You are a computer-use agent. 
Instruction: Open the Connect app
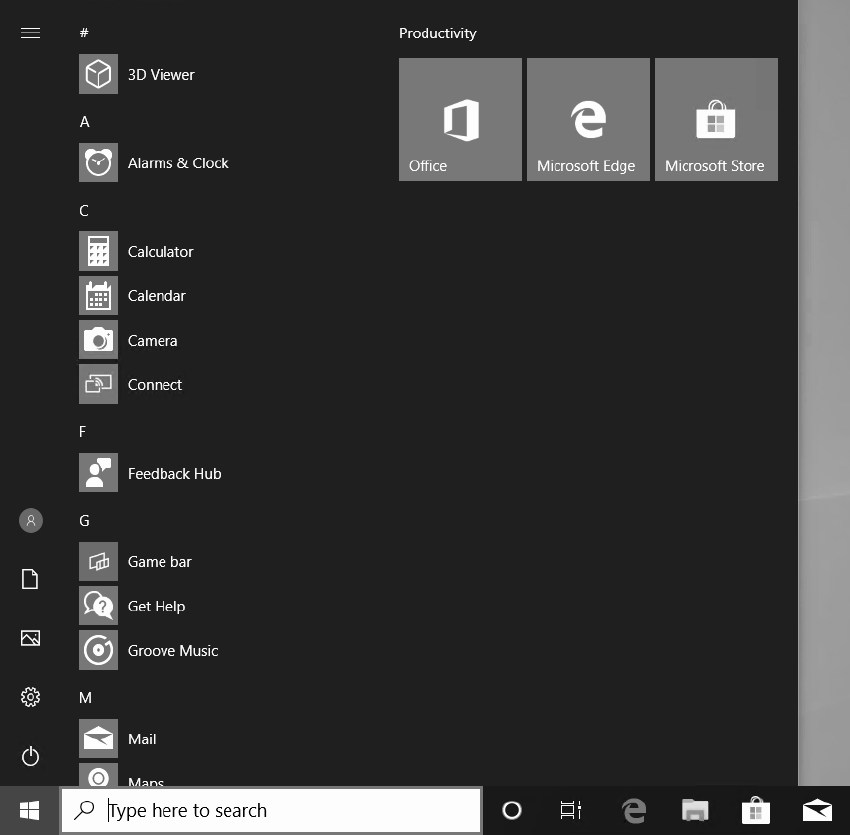(x=155, y=384)
